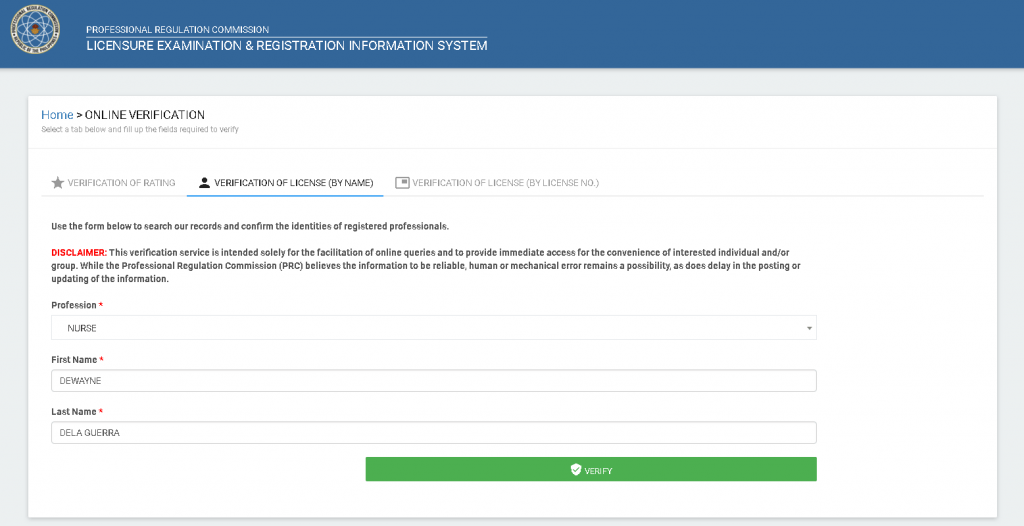
Task: Go to the Home breadcrumb link
Action: 57,115
